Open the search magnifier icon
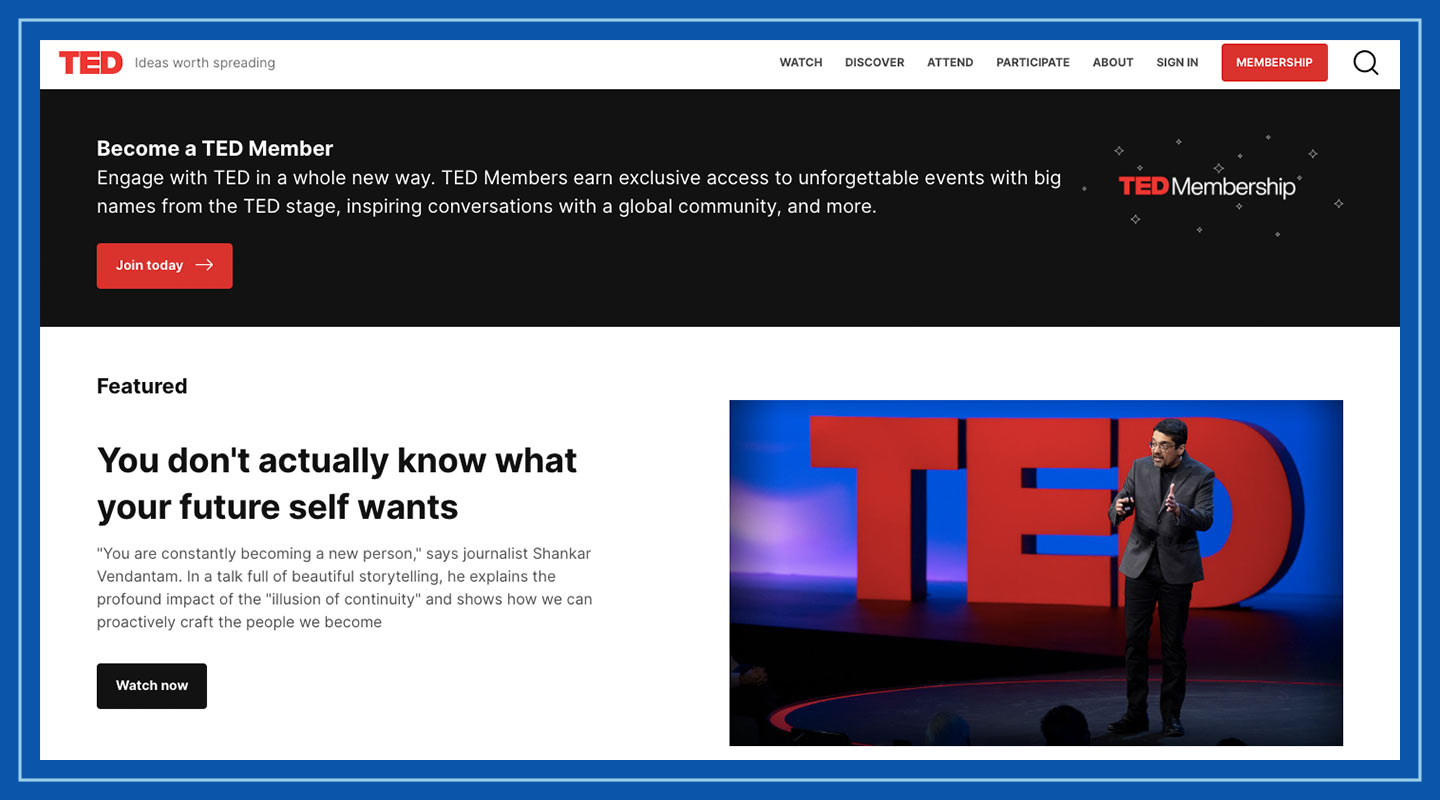 pyautogui.click(x=1365, y=62)
